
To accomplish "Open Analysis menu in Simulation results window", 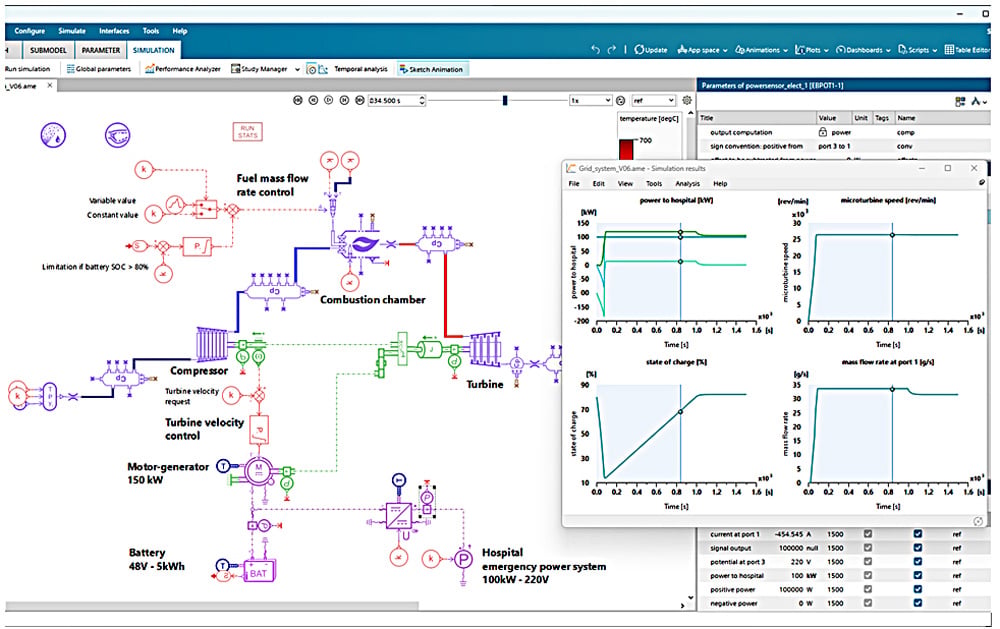I will click(x=688, y=184).
